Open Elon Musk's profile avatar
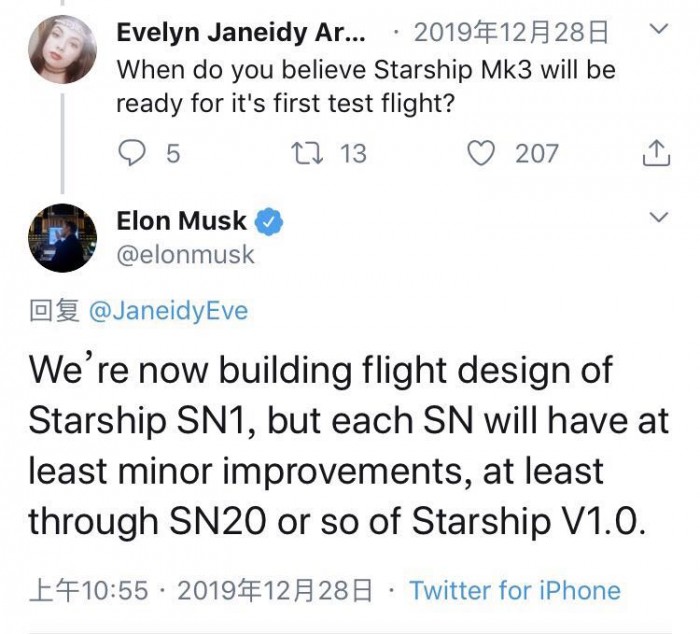Image resolution: width=700 pixels, height=634 pixels. pos(63,239)
